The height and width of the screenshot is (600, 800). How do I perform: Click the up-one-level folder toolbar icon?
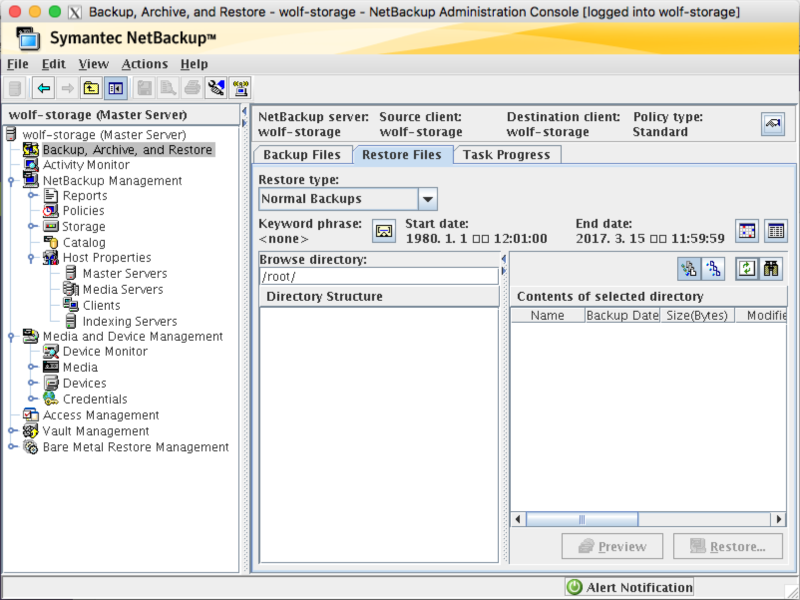point(91,88)
